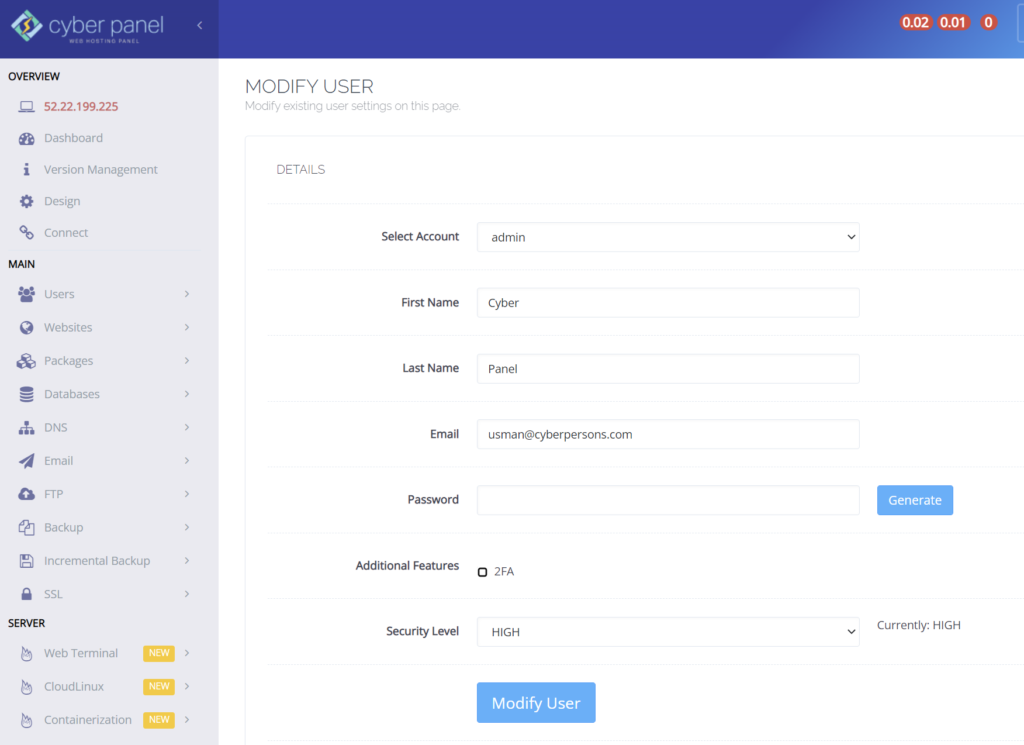Click the Dashboard gauge icon
The width and height of the screenshot is (1024, 745).
click(26, 138)
